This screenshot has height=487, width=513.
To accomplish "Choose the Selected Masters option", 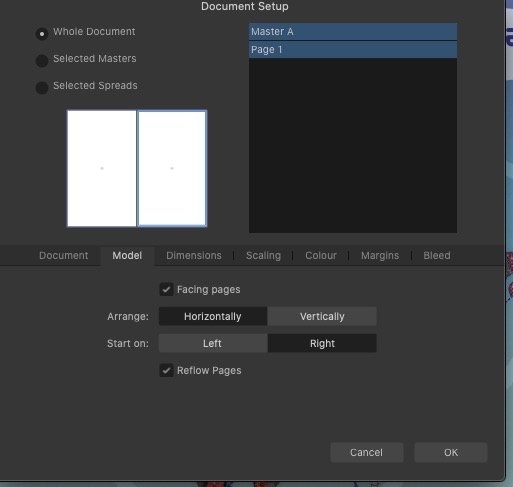I will click(42, 61).
